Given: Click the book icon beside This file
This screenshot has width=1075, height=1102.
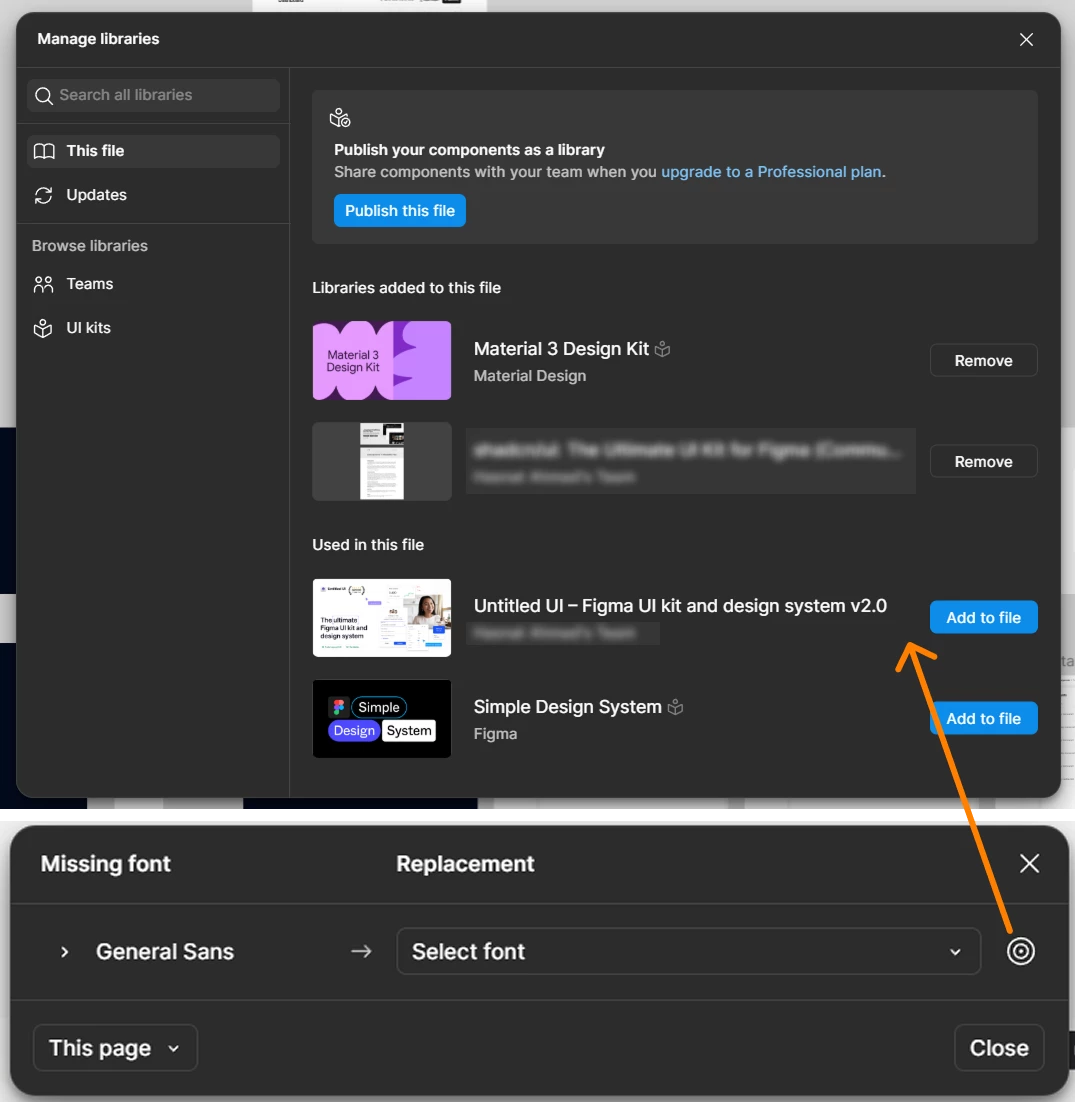Looking at the screenshot, I should [44, 151].
